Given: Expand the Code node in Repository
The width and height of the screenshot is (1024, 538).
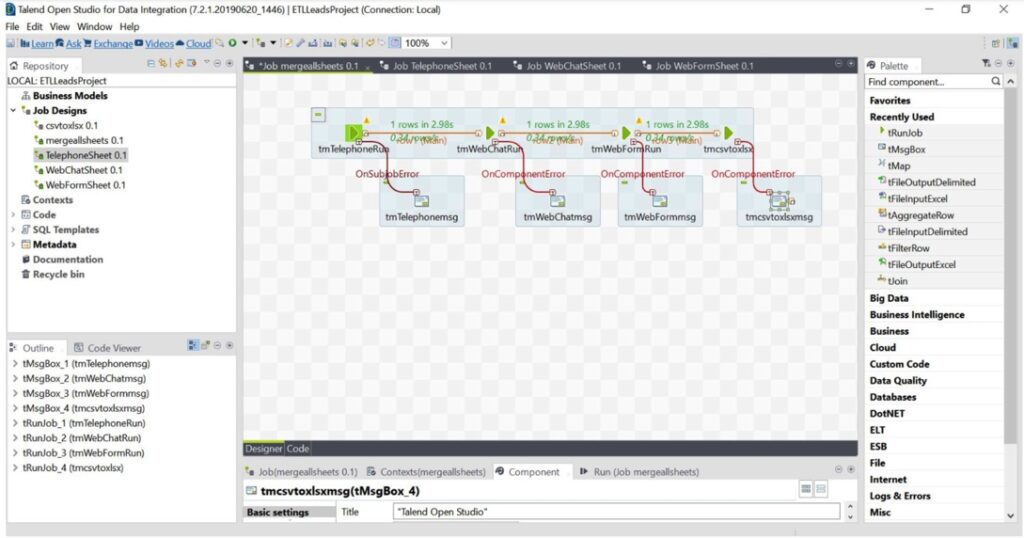Looking at the screenshot, I should pyautogui.click(x=13, y=215).
